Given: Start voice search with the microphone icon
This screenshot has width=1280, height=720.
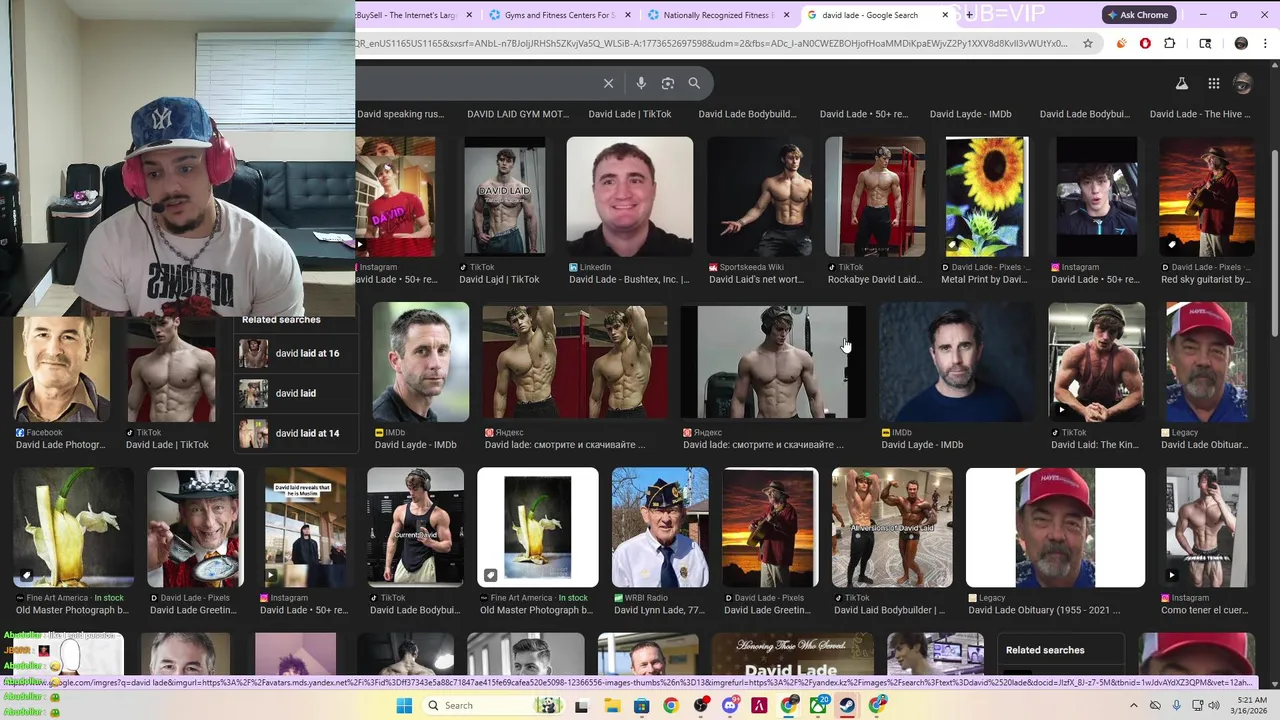Looking at the screenshot, I should [x=641, y=83].
